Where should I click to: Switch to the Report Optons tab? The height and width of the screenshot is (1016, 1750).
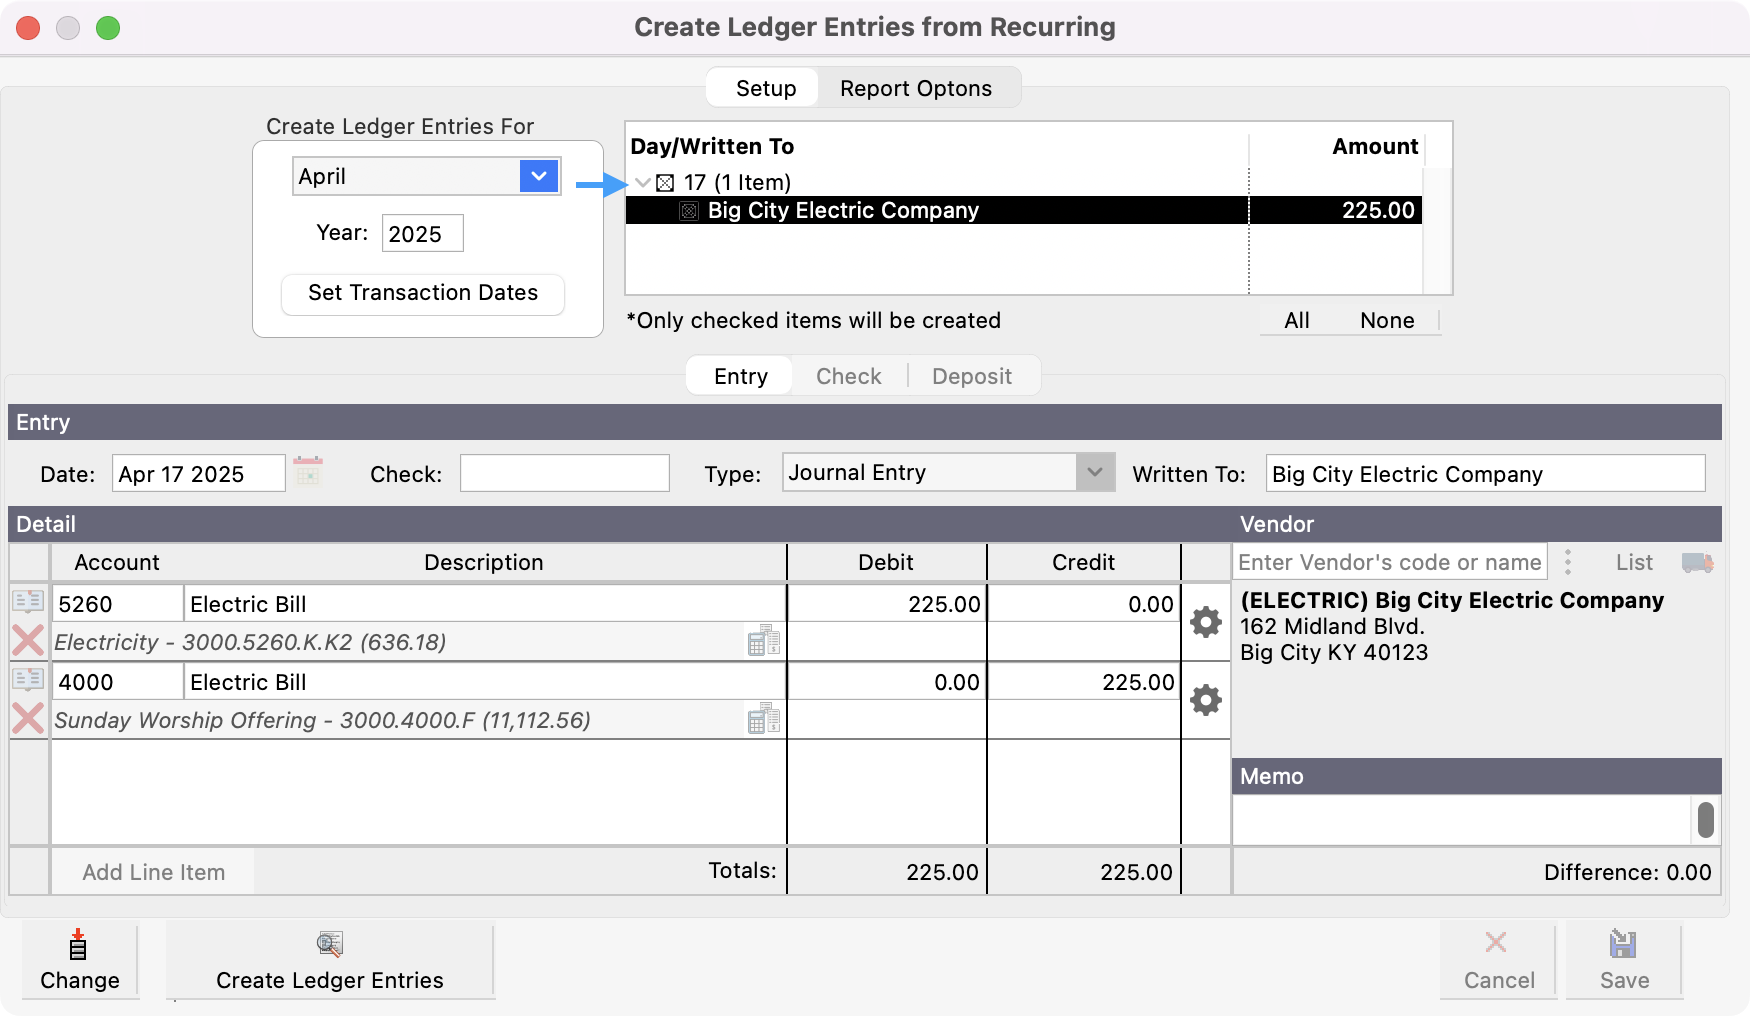pyautogui.click(x=915, y=88)
